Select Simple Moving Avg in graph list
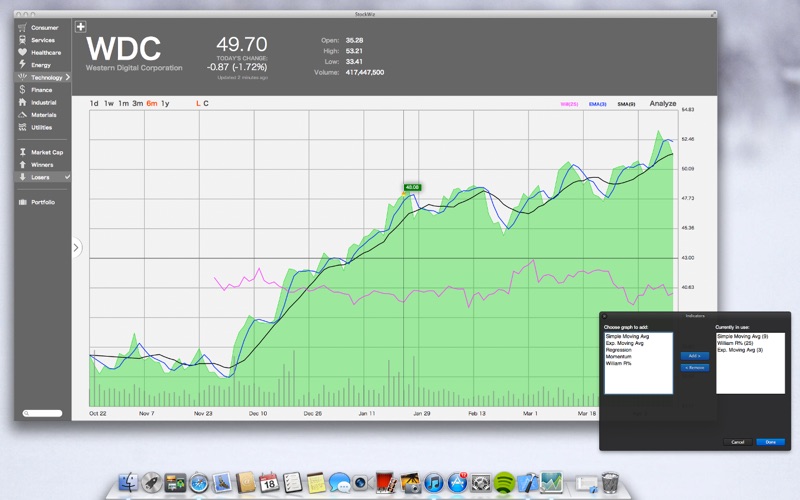800x500 pixels. pos(627,336)
